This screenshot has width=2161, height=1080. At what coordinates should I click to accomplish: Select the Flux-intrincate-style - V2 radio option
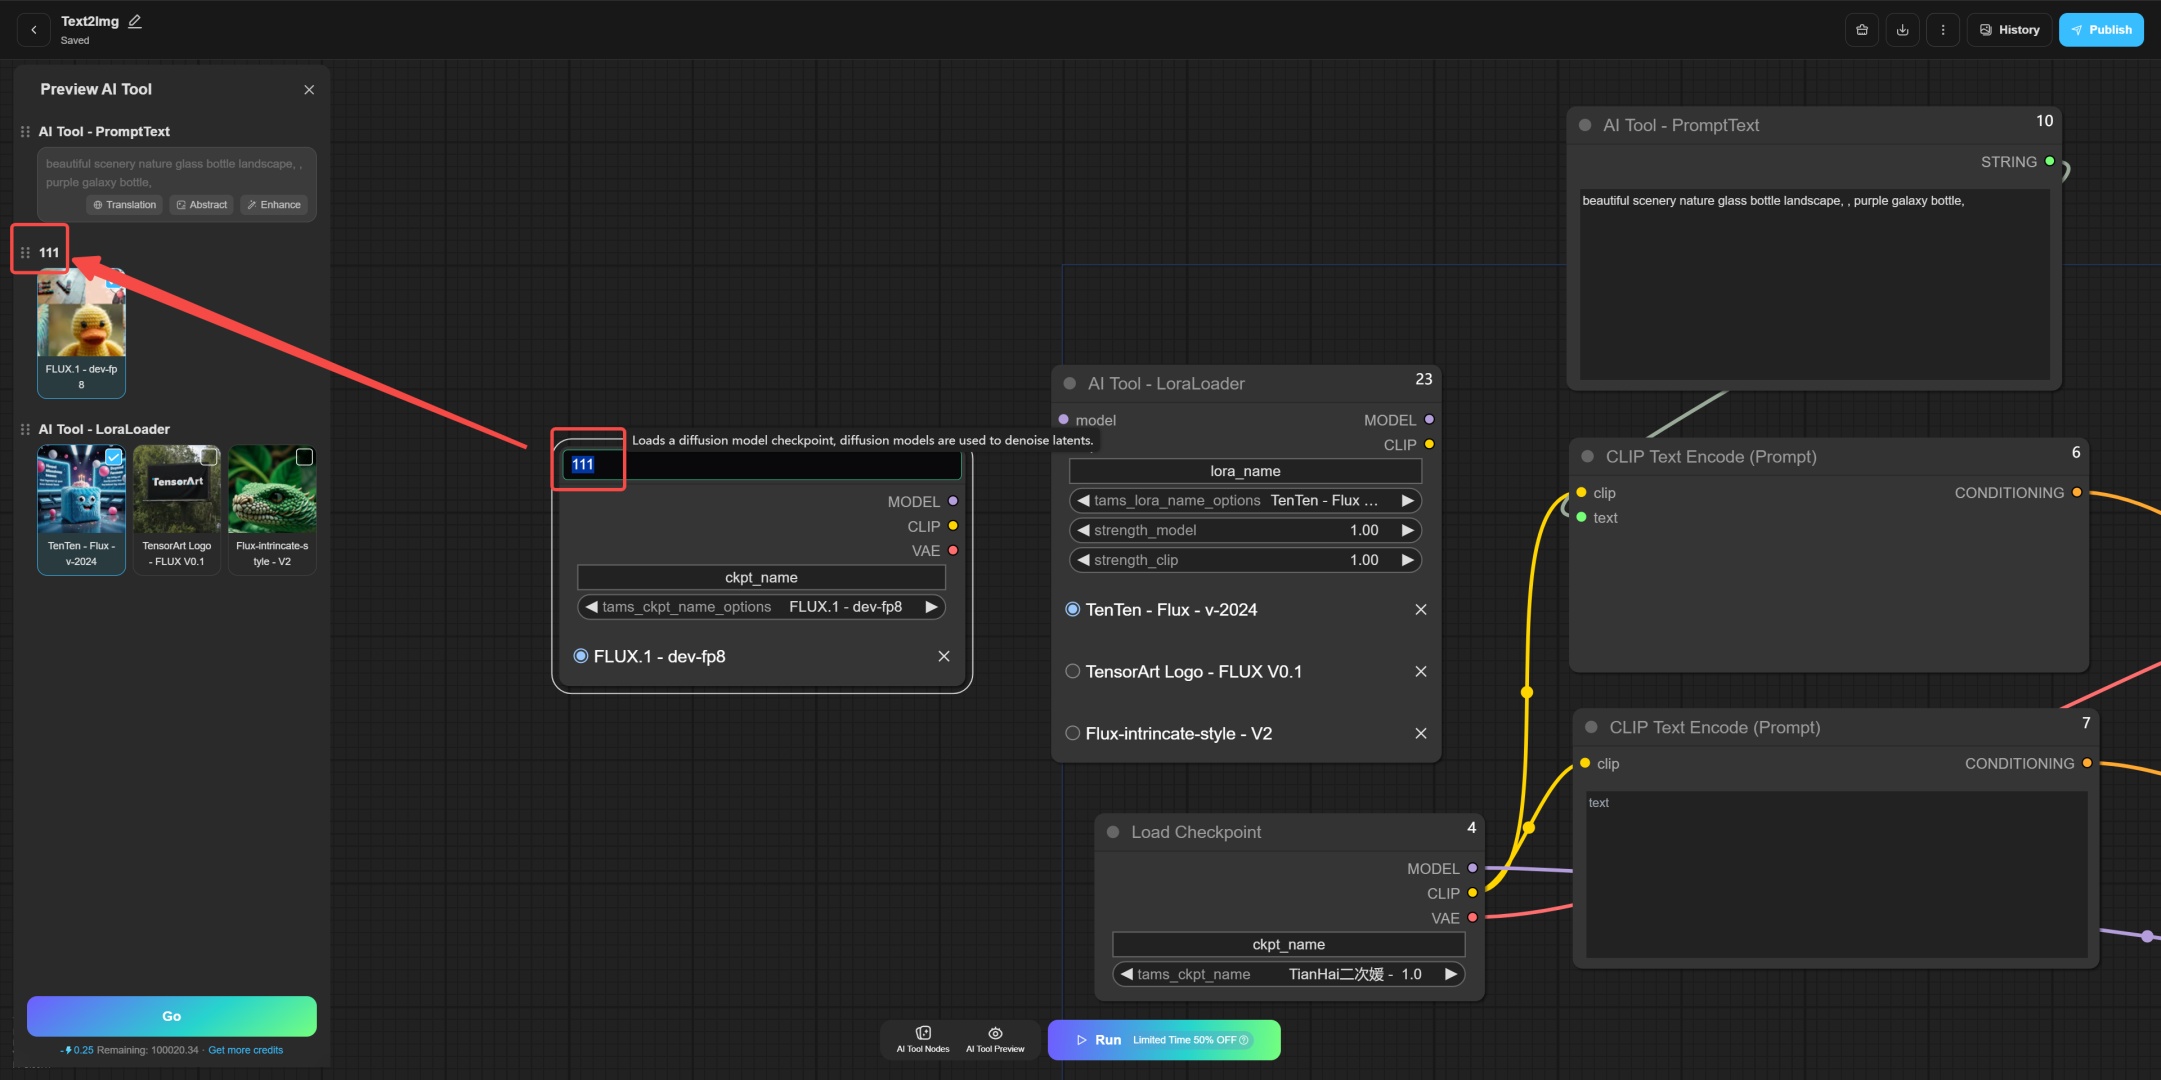1073,734
